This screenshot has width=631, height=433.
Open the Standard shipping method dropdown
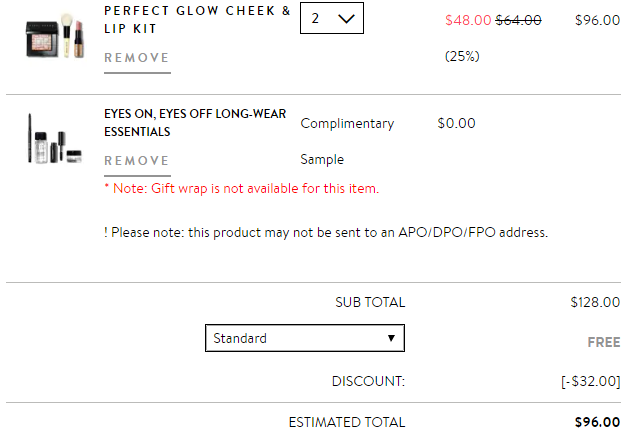pyautogui.click(x=305, y=338)
